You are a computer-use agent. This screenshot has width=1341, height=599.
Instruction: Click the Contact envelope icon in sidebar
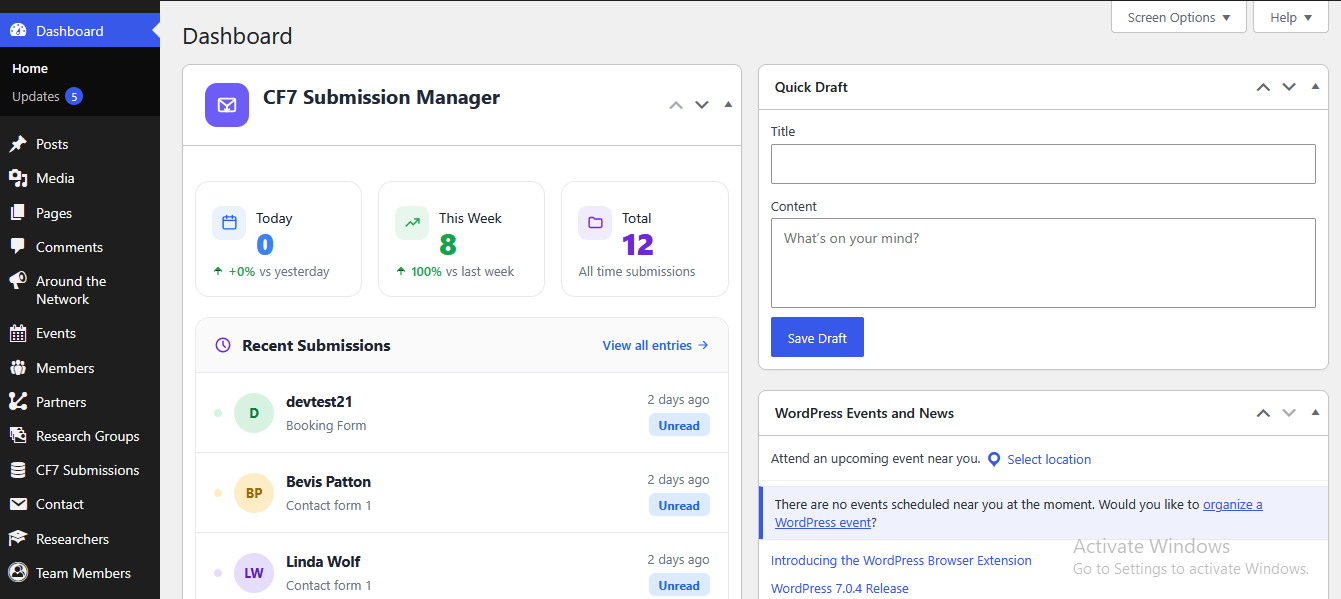[18, 504]
